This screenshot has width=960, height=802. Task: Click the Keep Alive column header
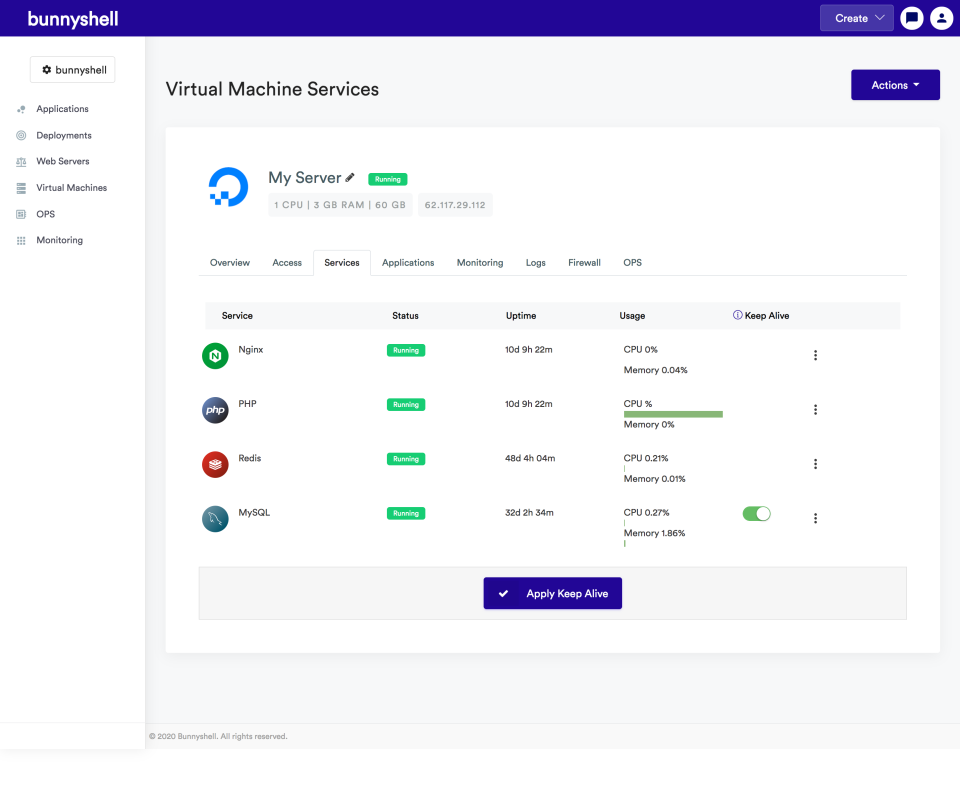767,316
